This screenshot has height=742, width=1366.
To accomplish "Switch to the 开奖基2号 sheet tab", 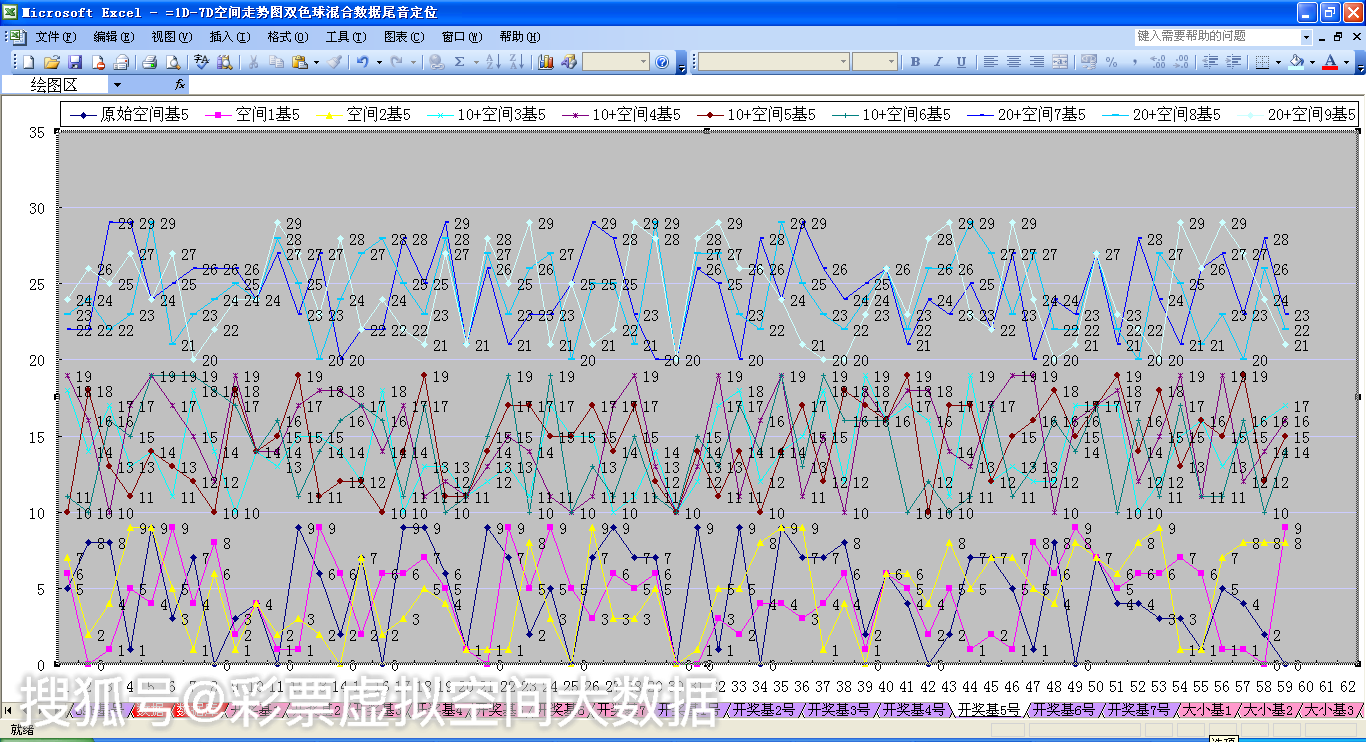I will coord(763,710).
